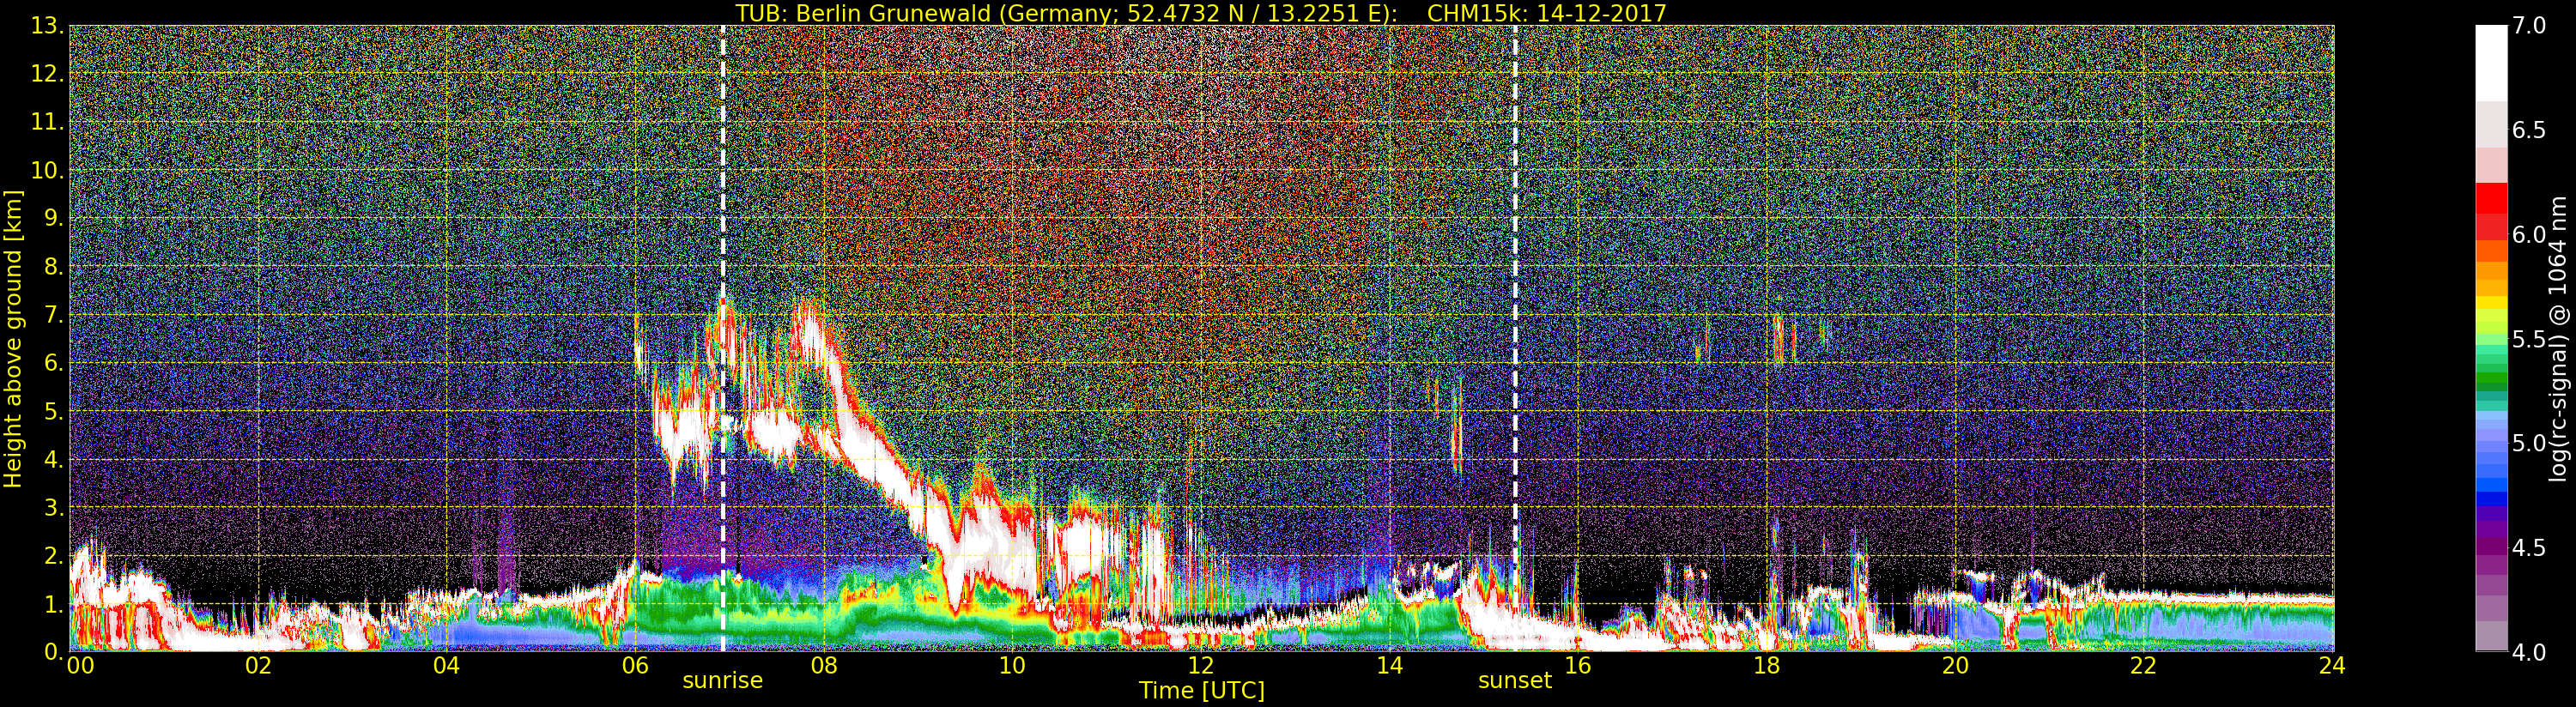Viewport: 2576px width, 707px height.
Task: Click the 00 hour tick on the time axis
Action: point(80,666)
